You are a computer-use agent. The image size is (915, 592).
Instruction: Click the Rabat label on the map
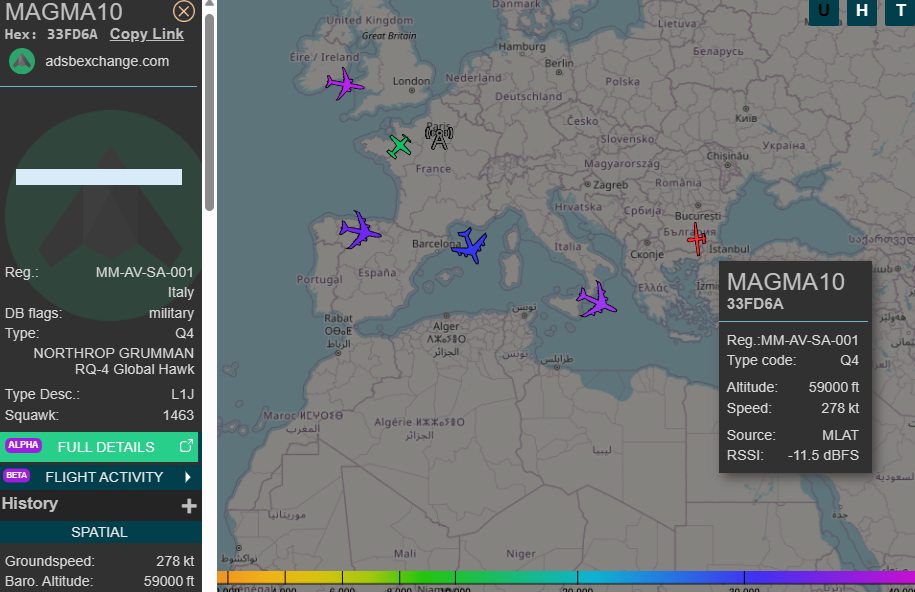(x=338, y=318)
